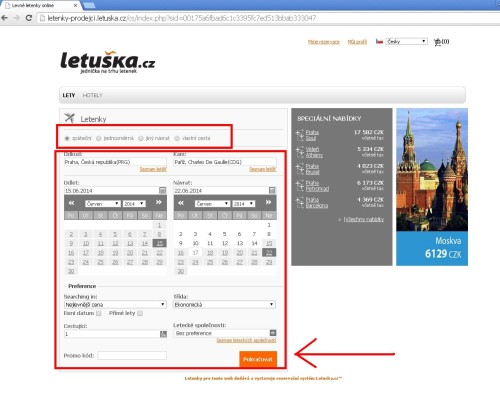Click the passengers picker icon
Screen dimensions: 500x397
[163, 334]
